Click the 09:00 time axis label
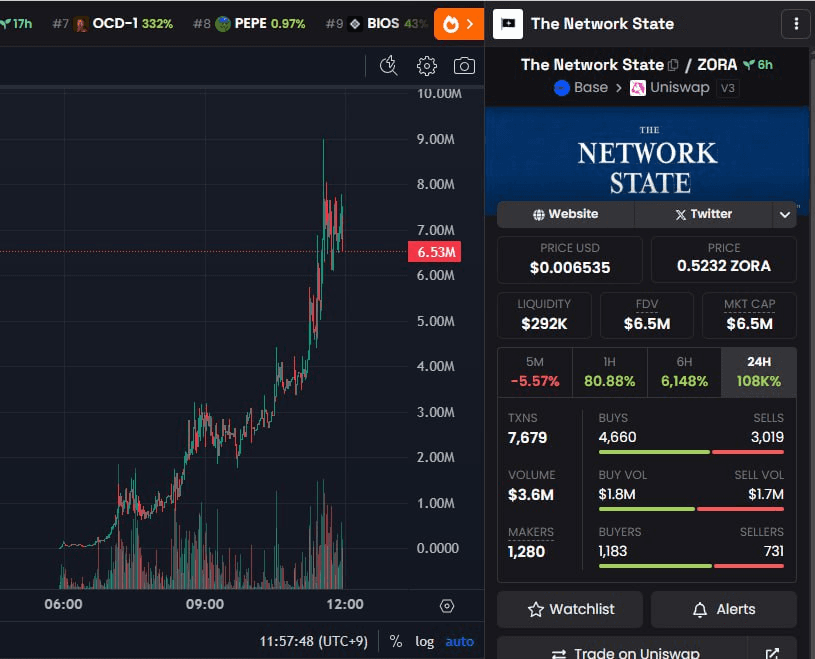This screenshot has height=659, width=815. [205, 604]
